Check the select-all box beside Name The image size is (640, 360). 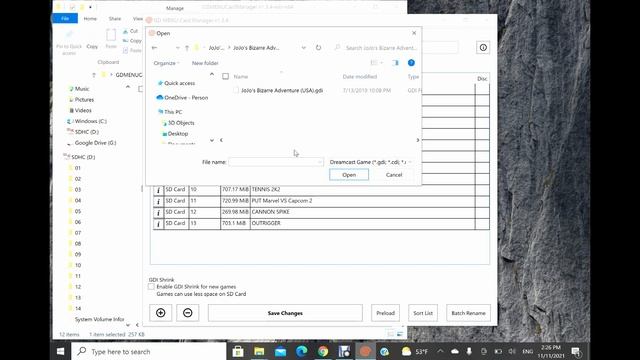pyautogui.click(x=225, y=76)
